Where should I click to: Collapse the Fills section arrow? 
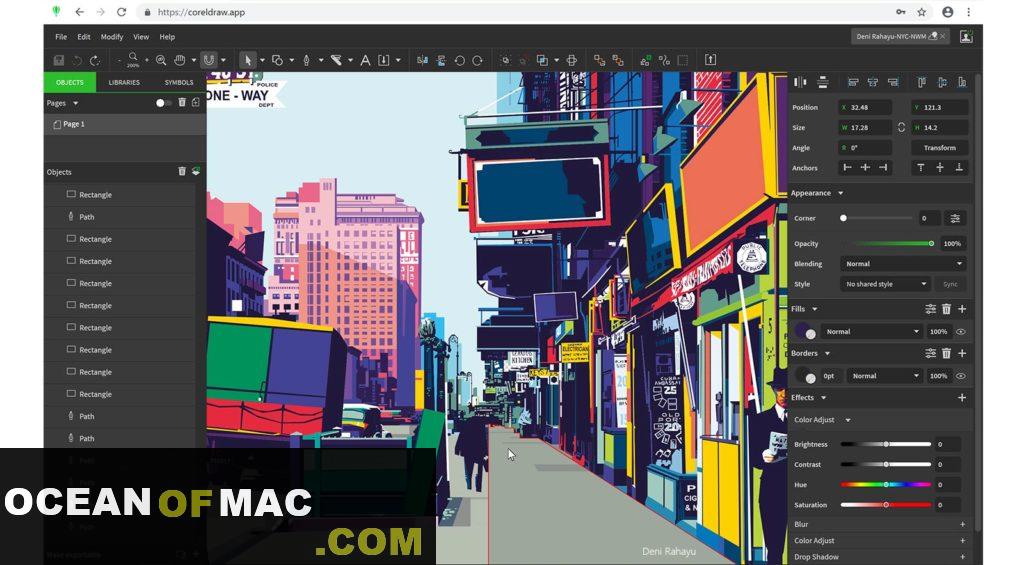point(814,309)
